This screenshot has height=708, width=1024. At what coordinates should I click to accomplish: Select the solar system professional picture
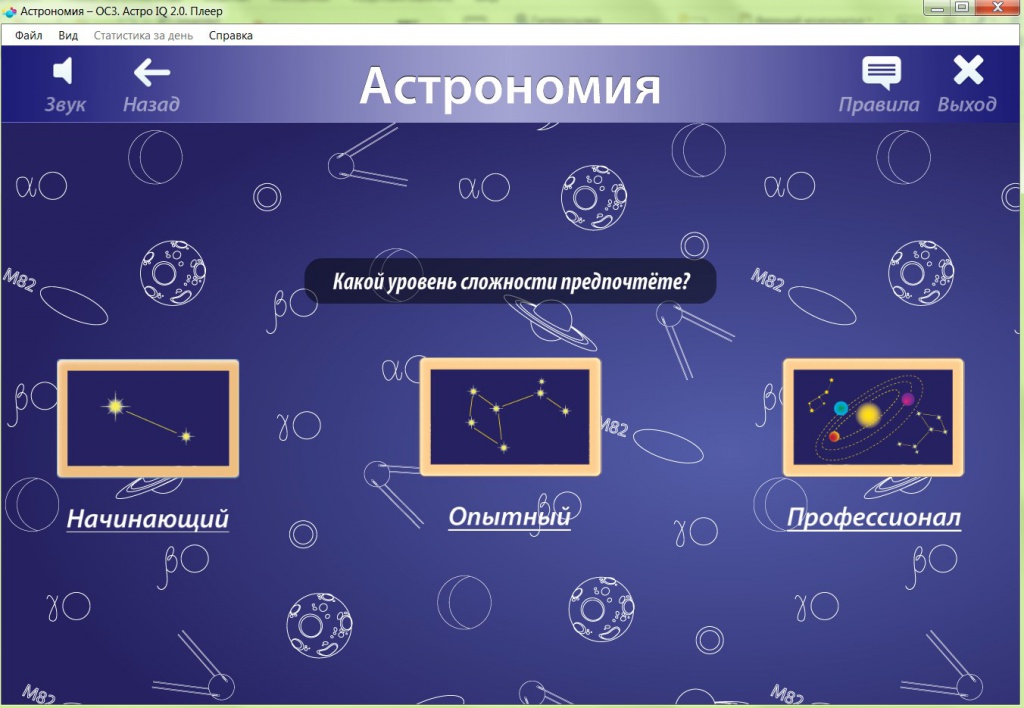[x=873, y=417]
